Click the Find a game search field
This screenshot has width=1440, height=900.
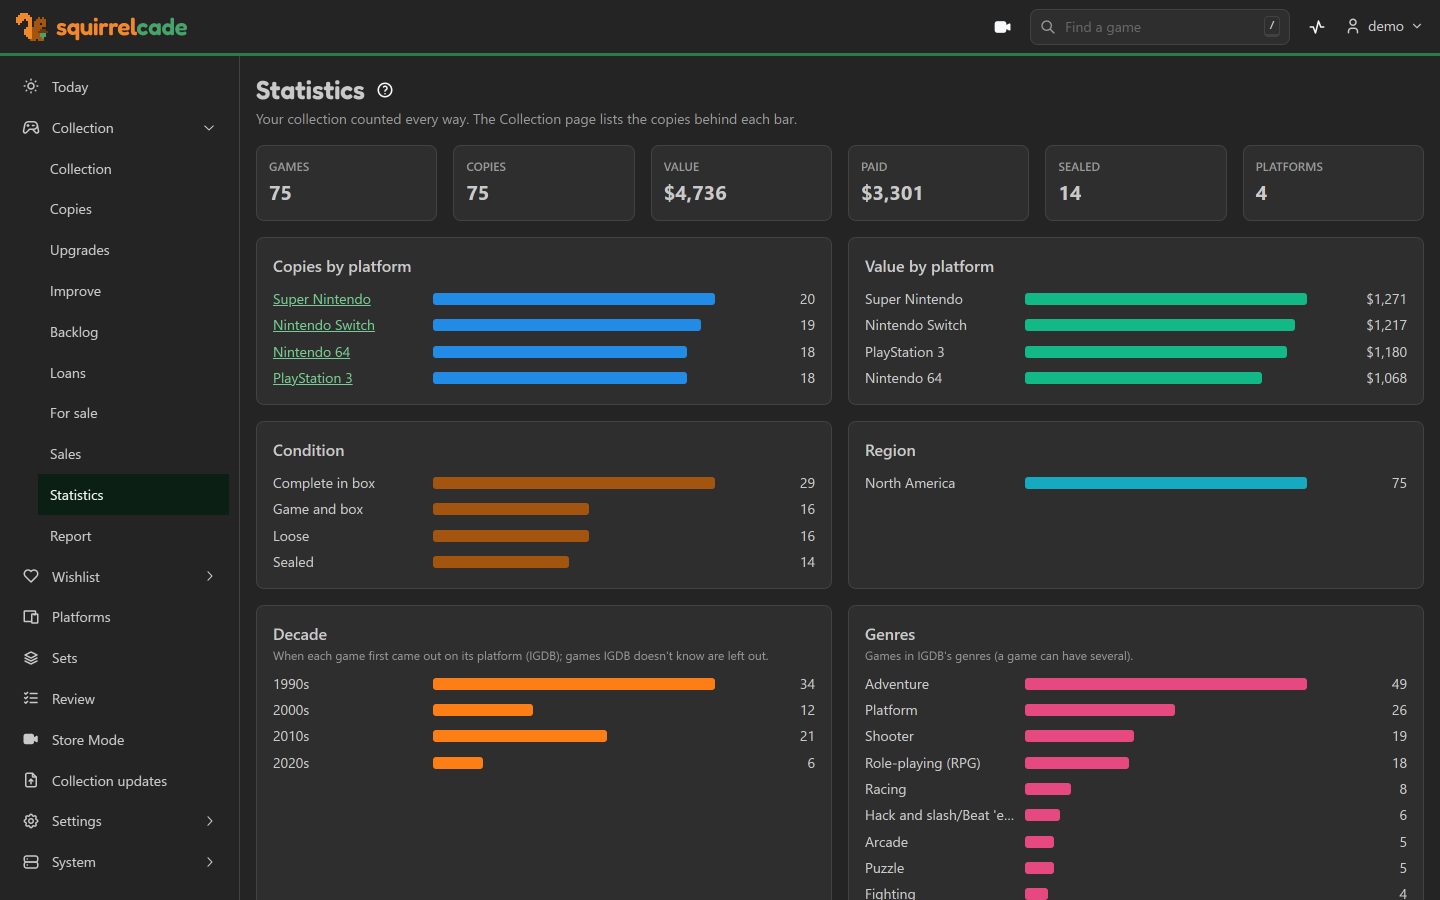[1159, 27]
